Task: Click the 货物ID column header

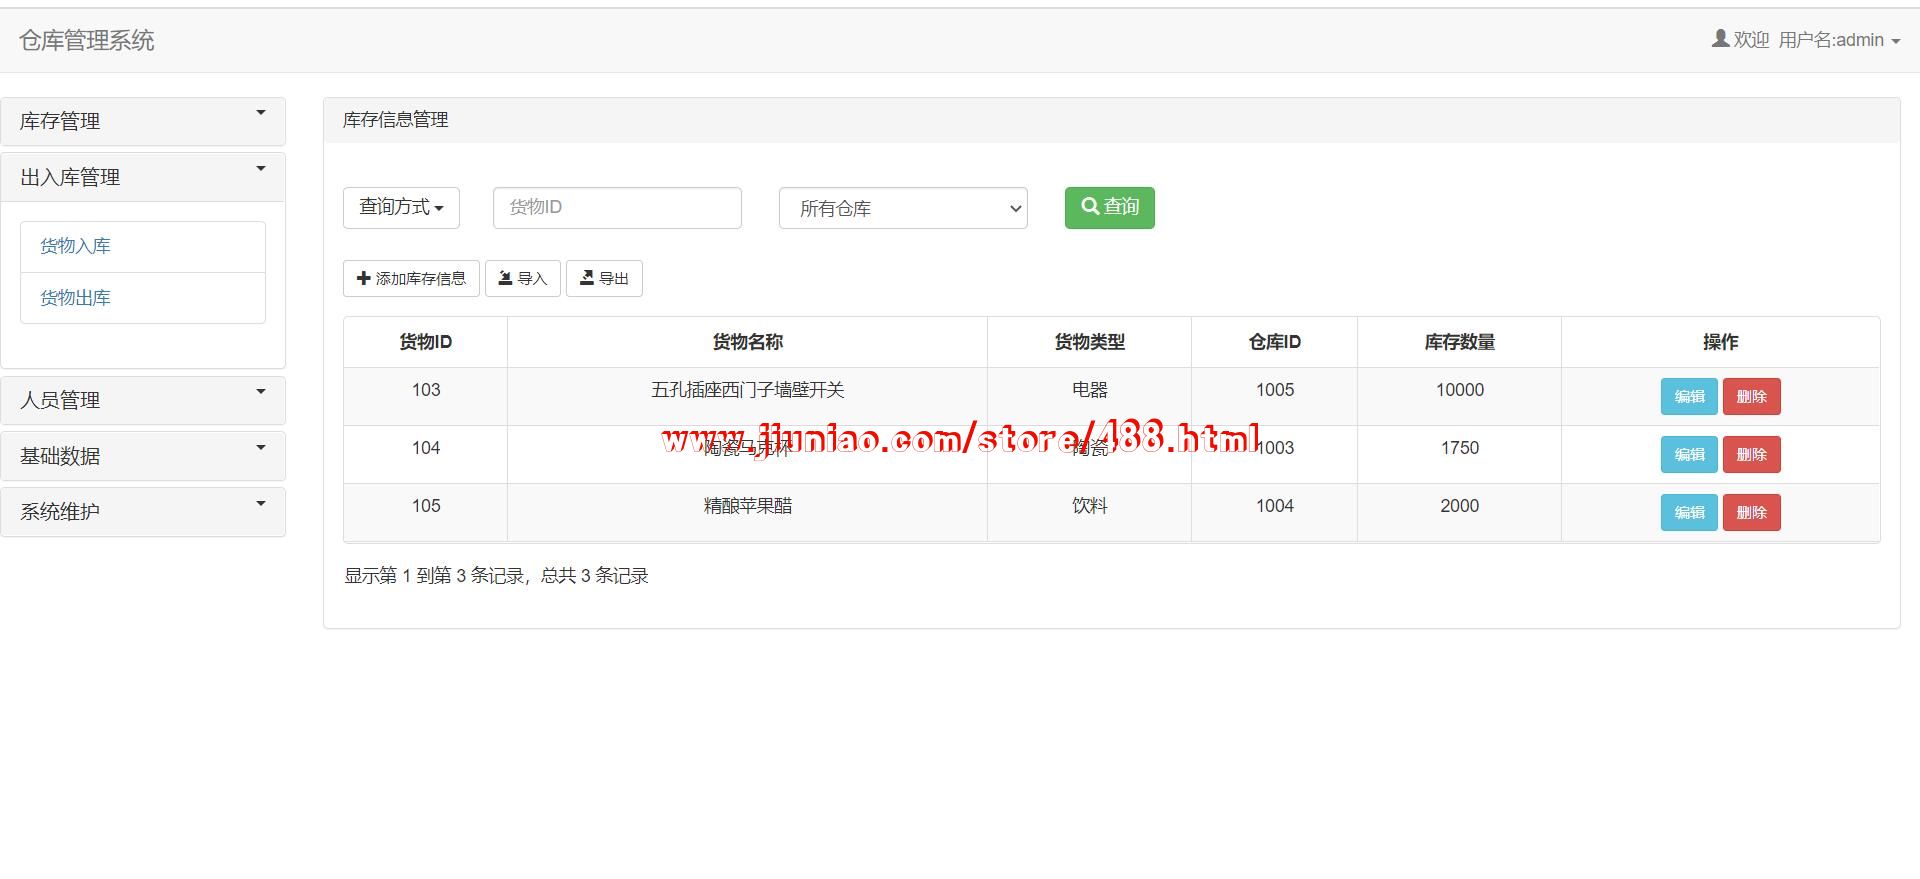Action: pos(426,342)
